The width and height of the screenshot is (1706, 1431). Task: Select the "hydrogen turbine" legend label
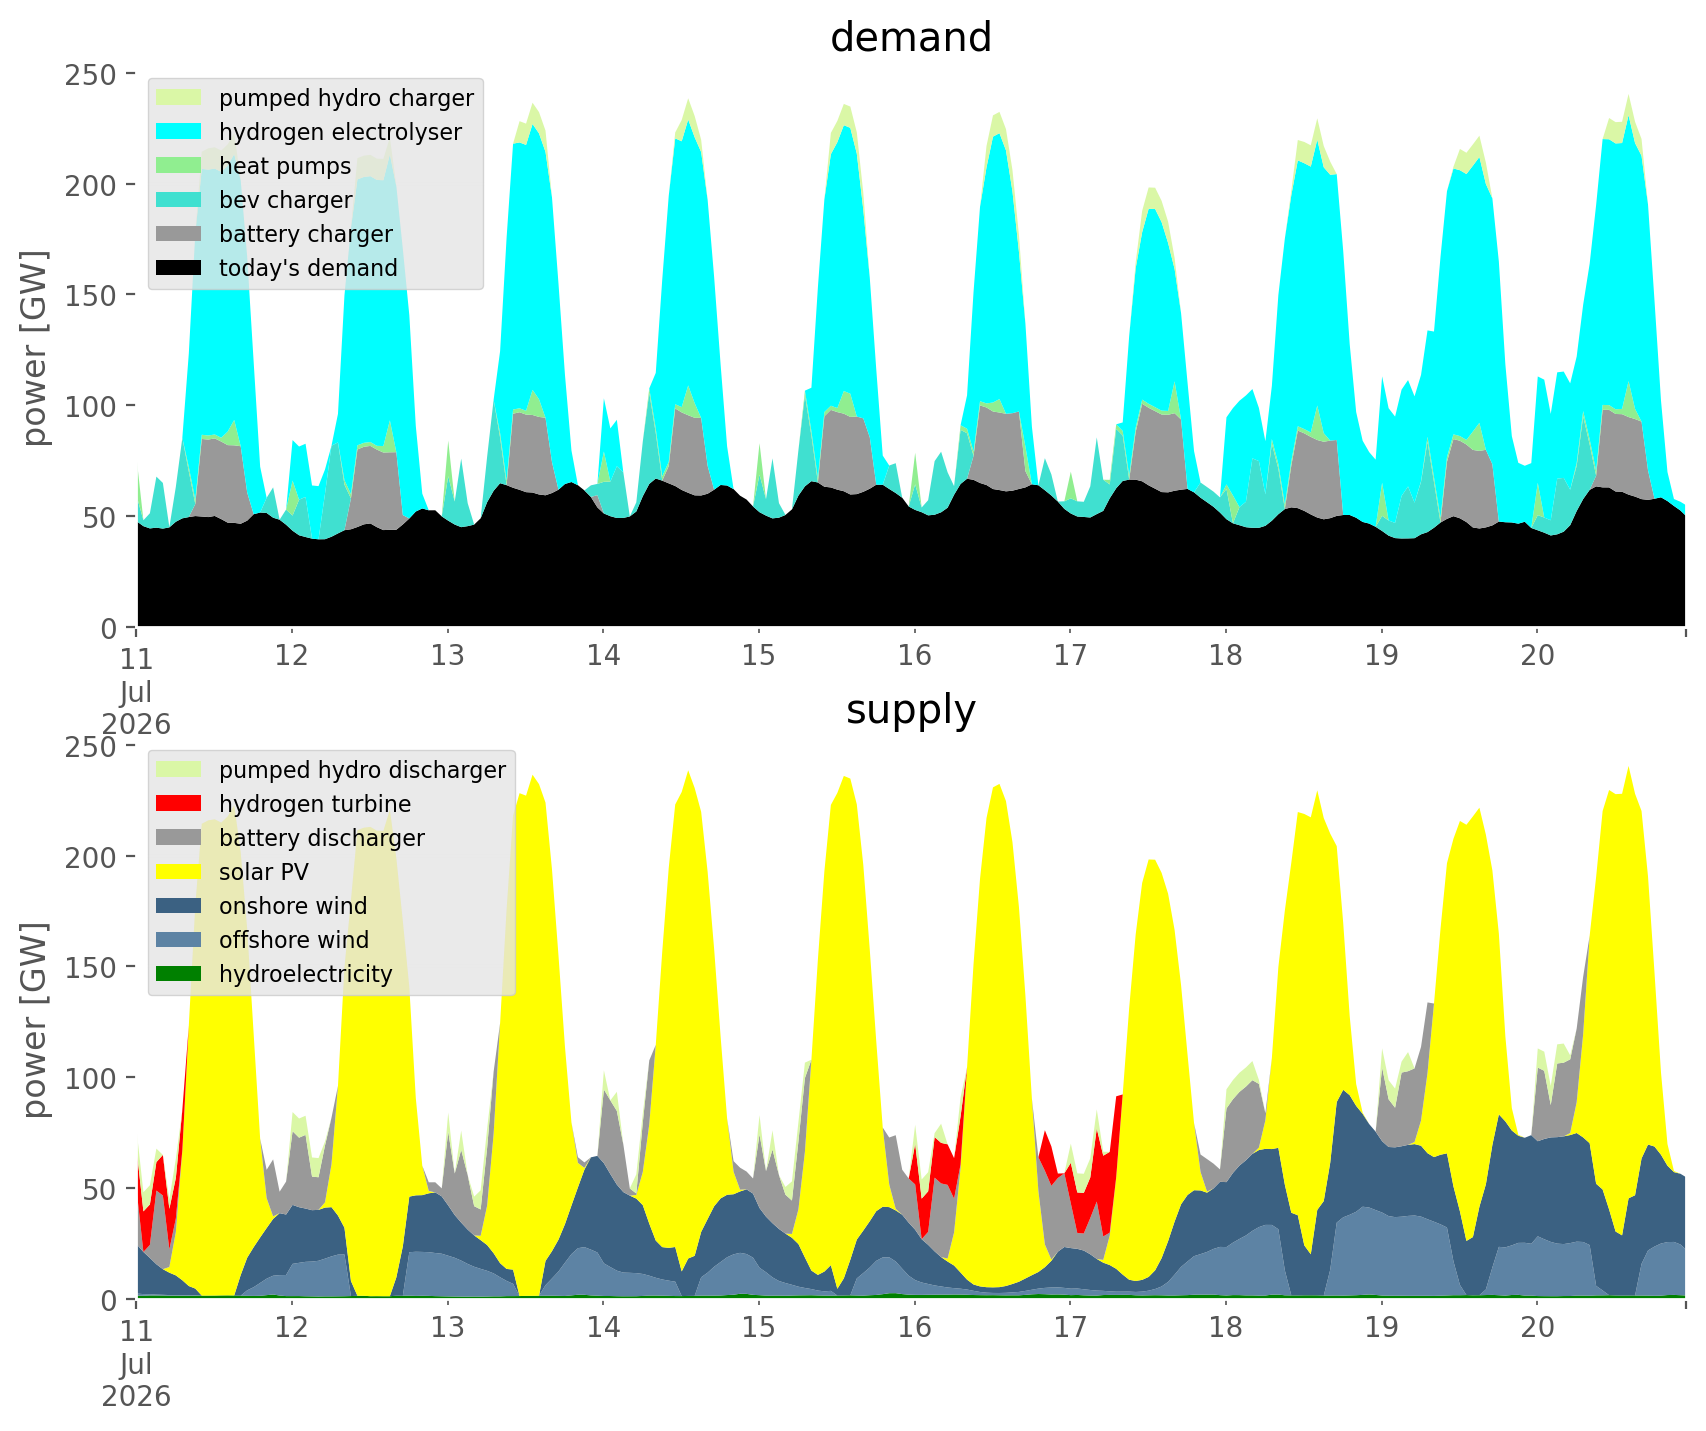tap(315, 804)
